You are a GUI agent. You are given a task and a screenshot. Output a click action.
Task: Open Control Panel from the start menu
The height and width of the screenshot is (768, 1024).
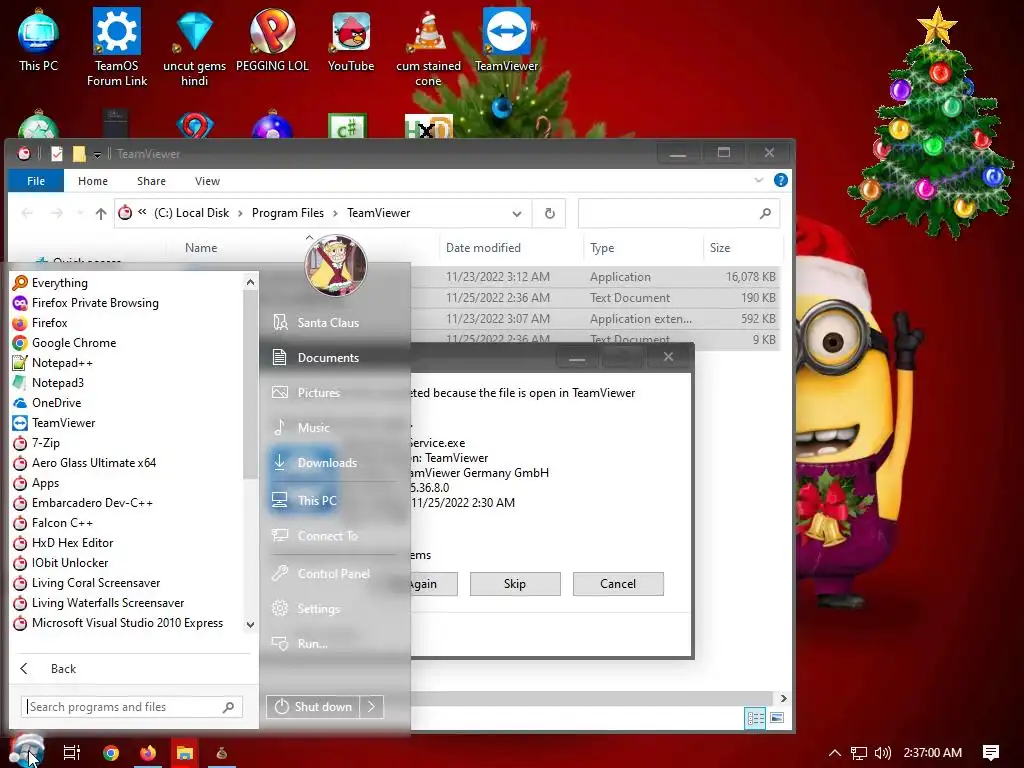coord(333,573)
